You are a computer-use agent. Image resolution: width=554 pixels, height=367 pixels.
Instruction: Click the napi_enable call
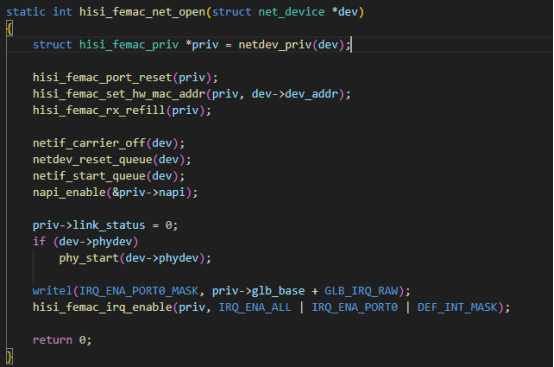point(69,193)
